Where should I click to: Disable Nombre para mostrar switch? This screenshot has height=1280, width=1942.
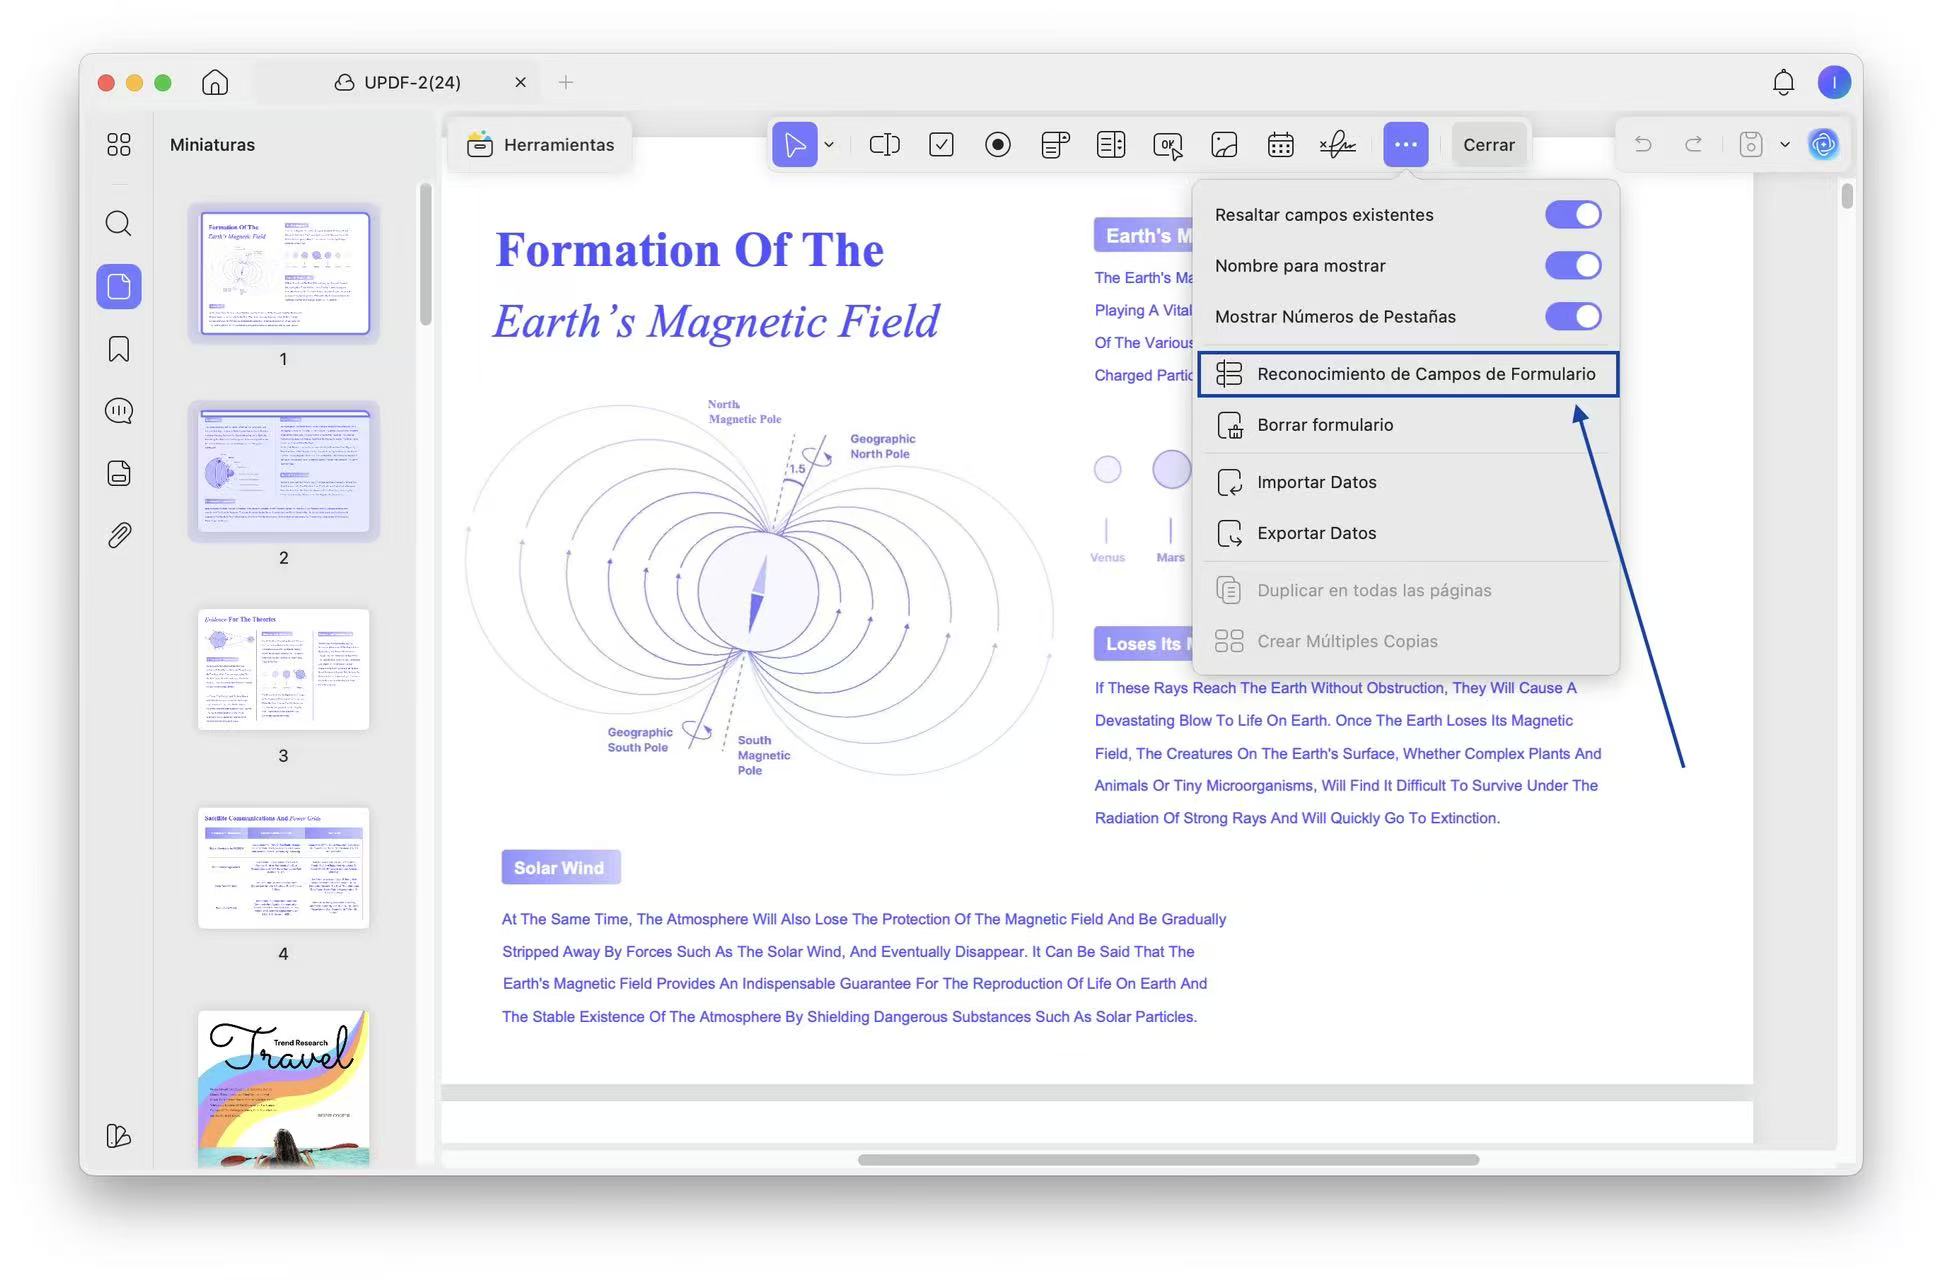point(1572,266)
